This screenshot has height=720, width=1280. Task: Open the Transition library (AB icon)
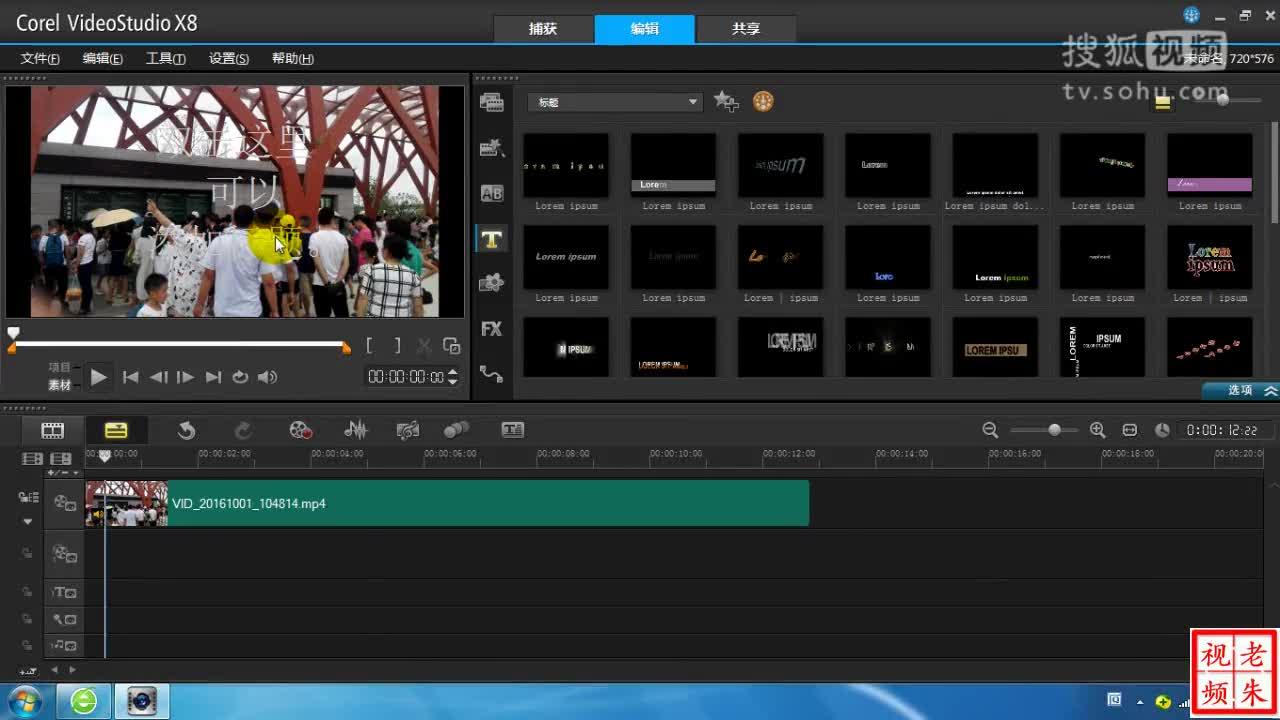tap(491, 193)
